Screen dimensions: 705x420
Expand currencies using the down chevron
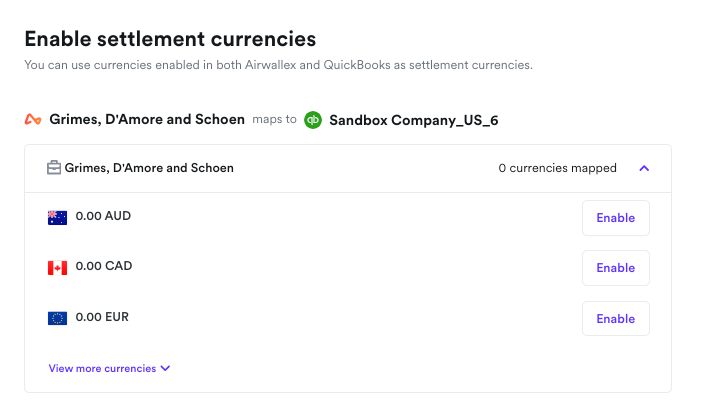tap(166, 368)
